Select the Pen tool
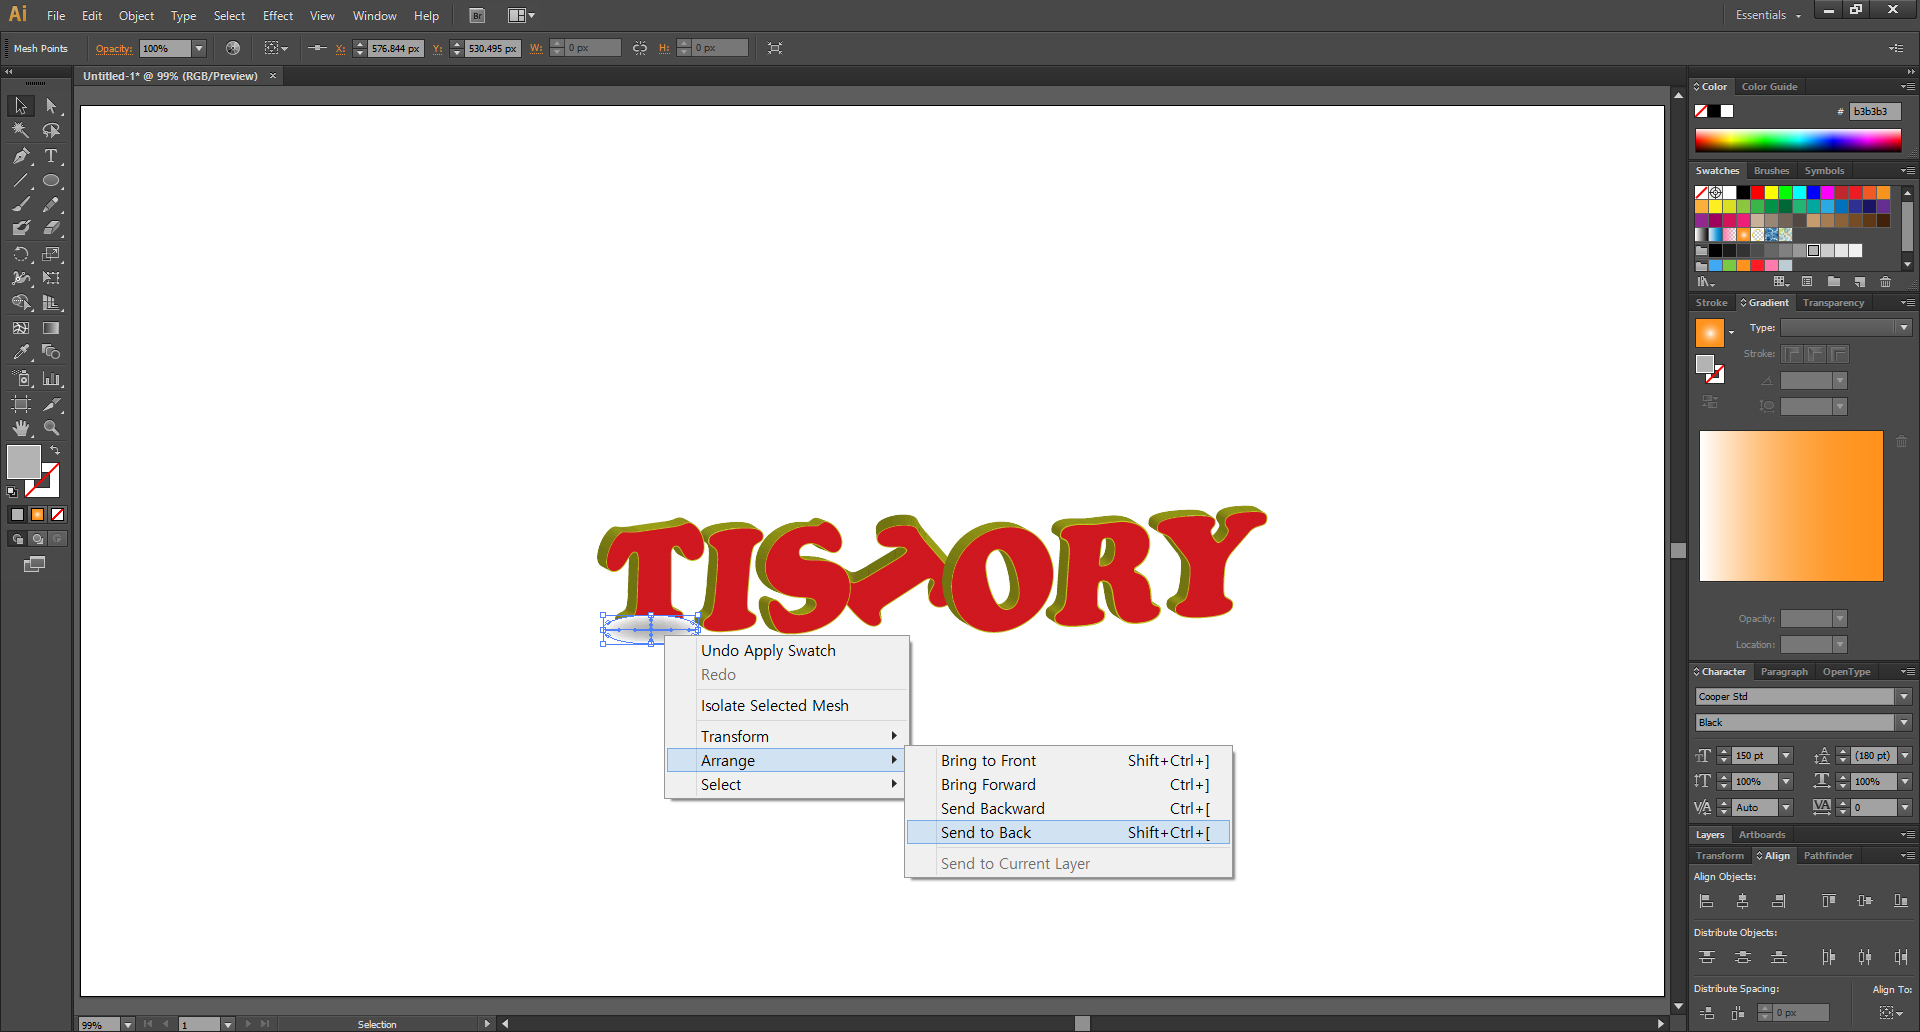Screen dimensions: 1920x1032 point(20,156)
